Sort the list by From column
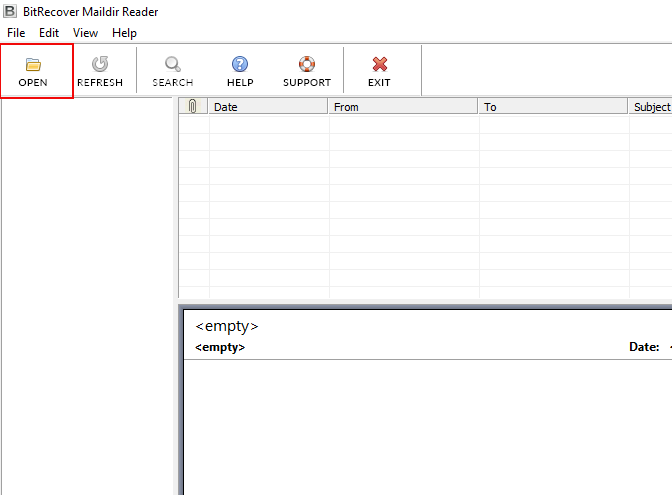The image size is (672, 495). tap(403, 107)
